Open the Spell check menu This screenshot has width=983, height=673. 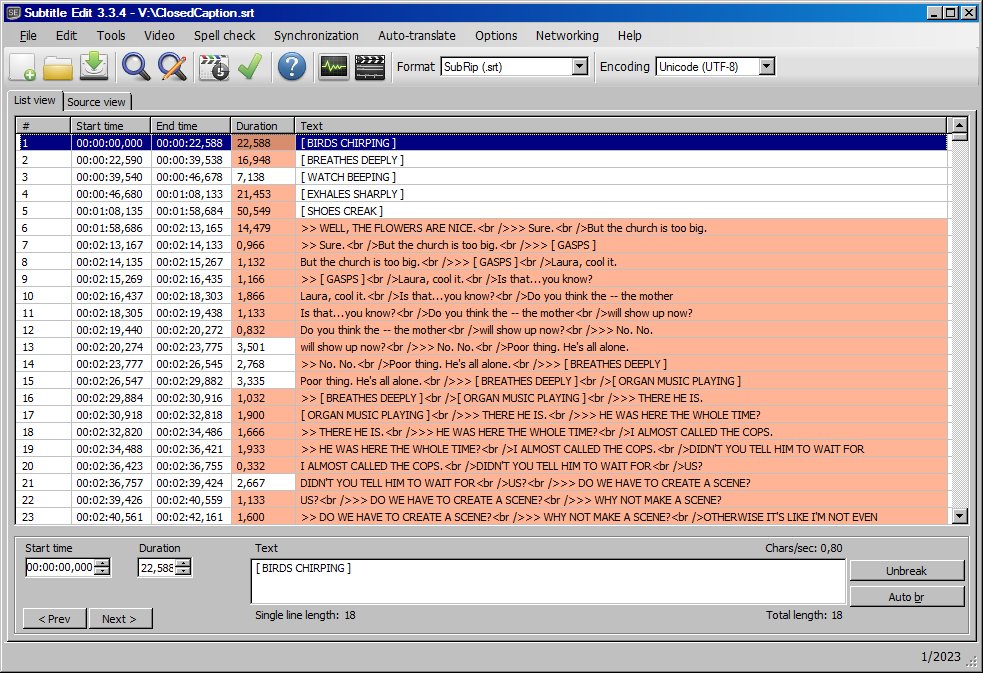[224, 36]
